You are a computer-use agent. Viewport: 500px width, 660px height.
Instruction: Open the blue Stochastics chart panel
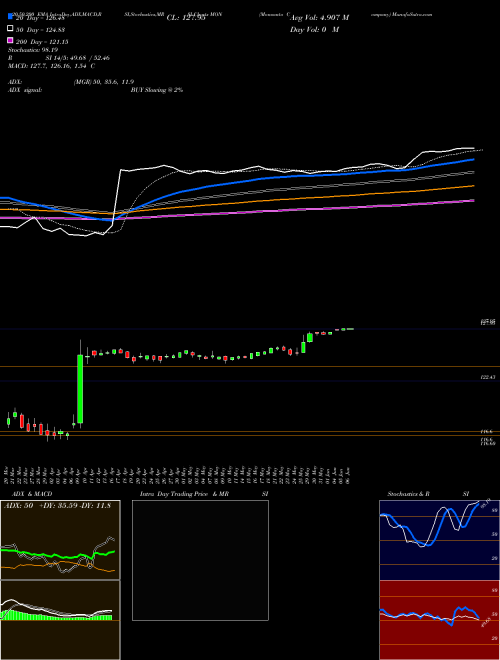pos(439,540)
